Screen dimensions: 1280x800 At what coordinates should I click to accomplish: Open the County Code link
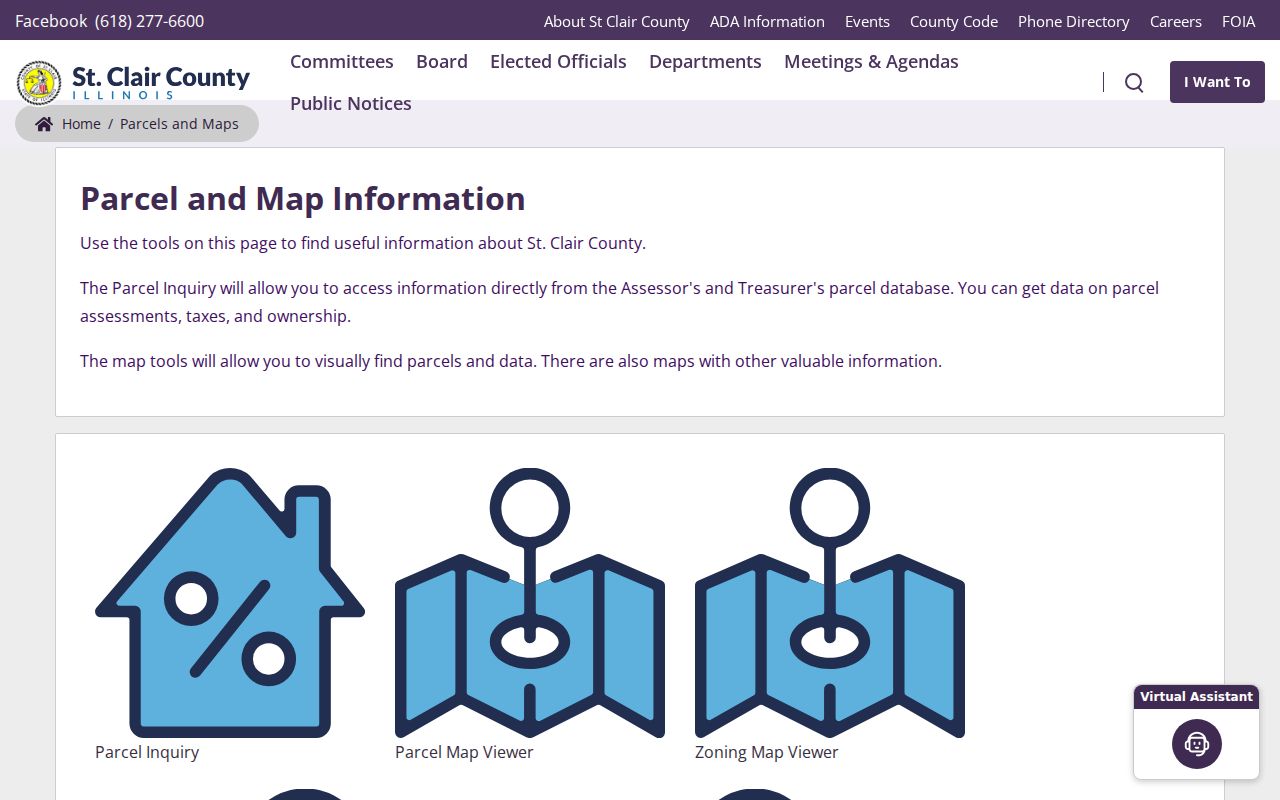(954, 21)
